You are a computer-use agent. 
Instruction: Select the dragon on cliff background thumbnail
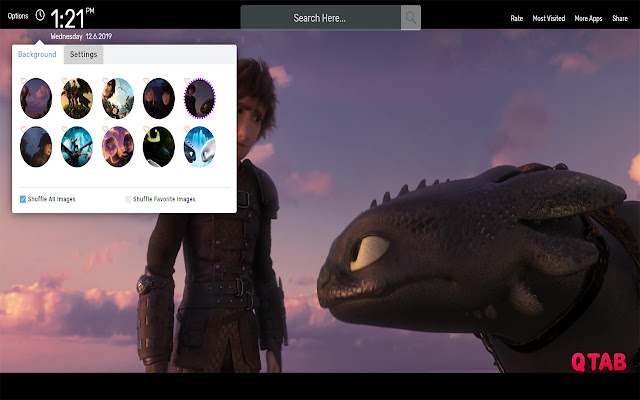(77, 98)
